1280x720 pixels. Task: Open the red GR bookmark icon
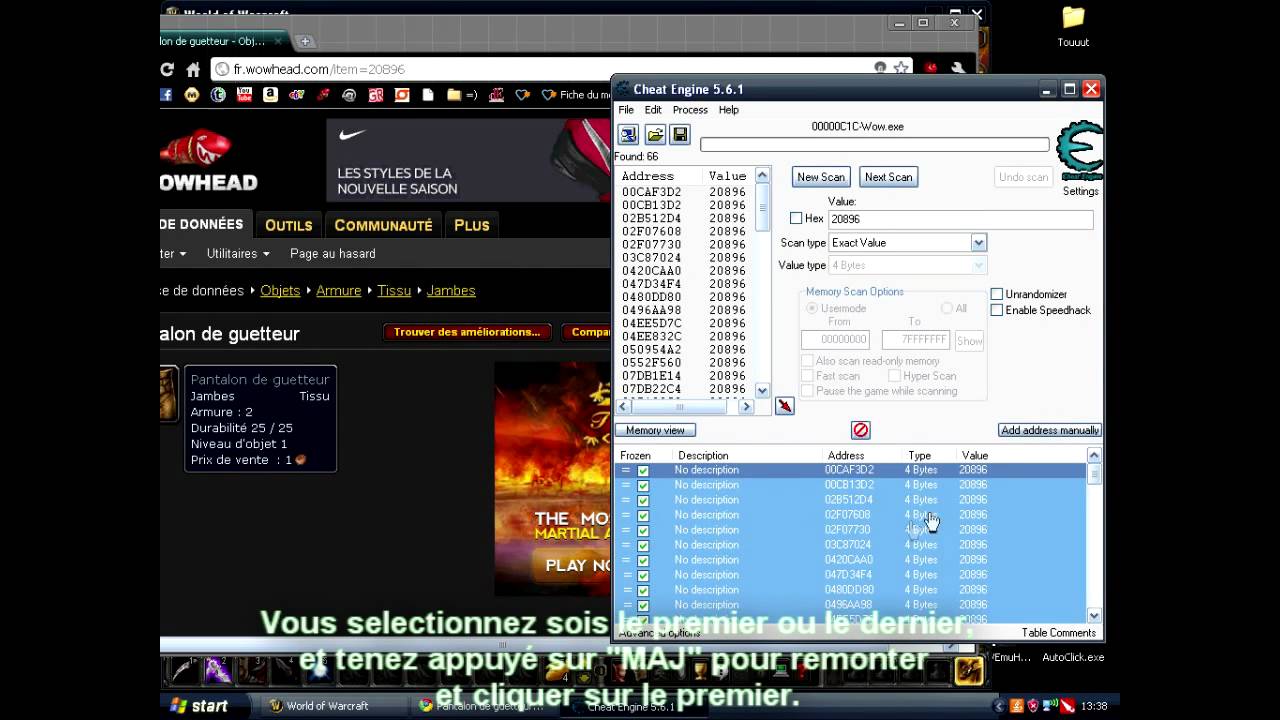(376, 95)
